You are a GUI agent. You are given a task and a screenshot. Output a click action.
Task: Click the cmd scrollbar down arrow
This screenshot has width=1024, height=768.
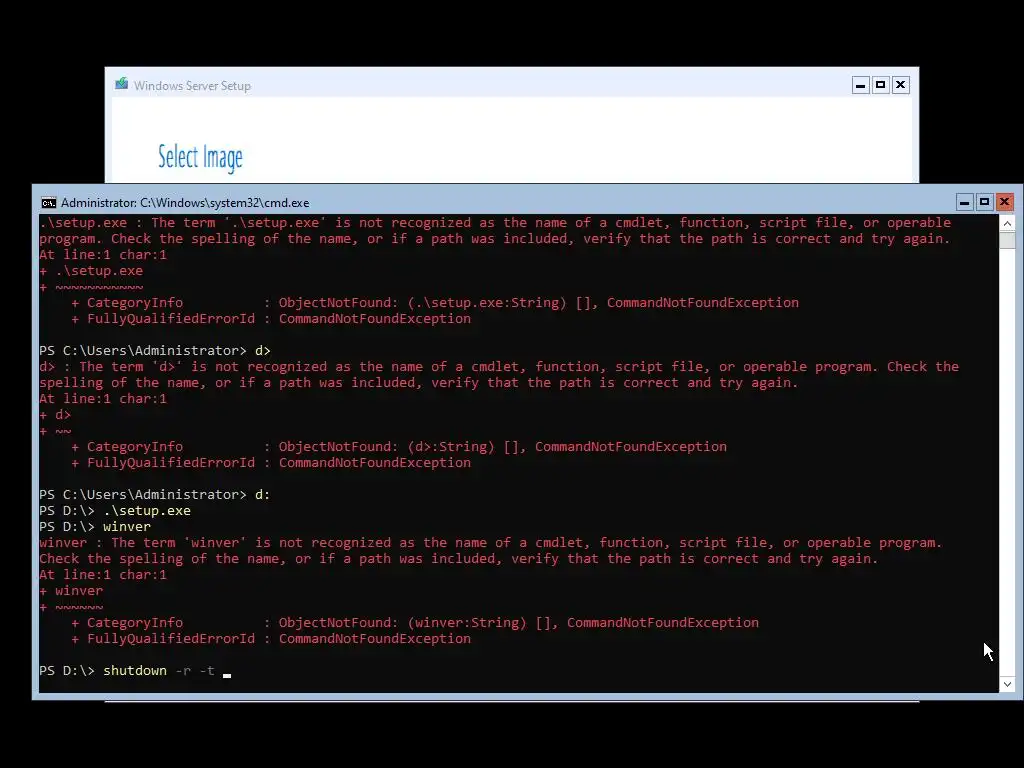coord(1007,684)
